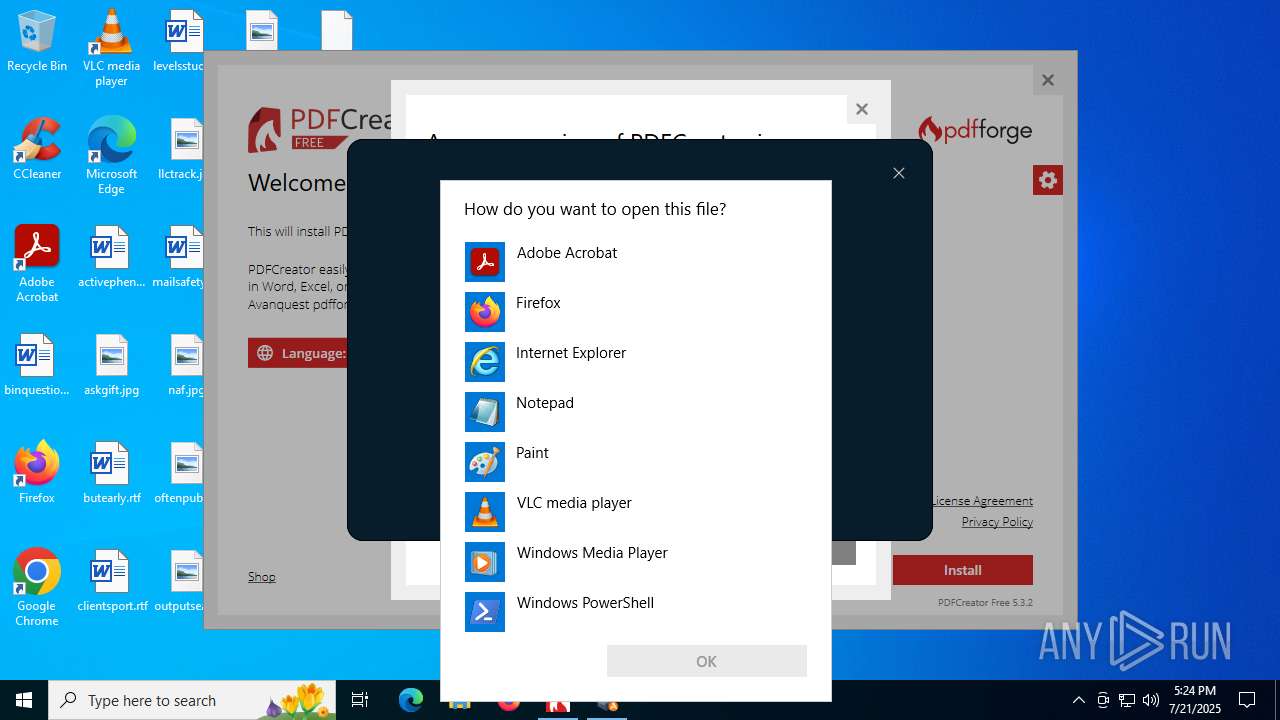Open the Privacy Policy link
This screenshot has width=1280, height=720.
click(x=997, y=522)
